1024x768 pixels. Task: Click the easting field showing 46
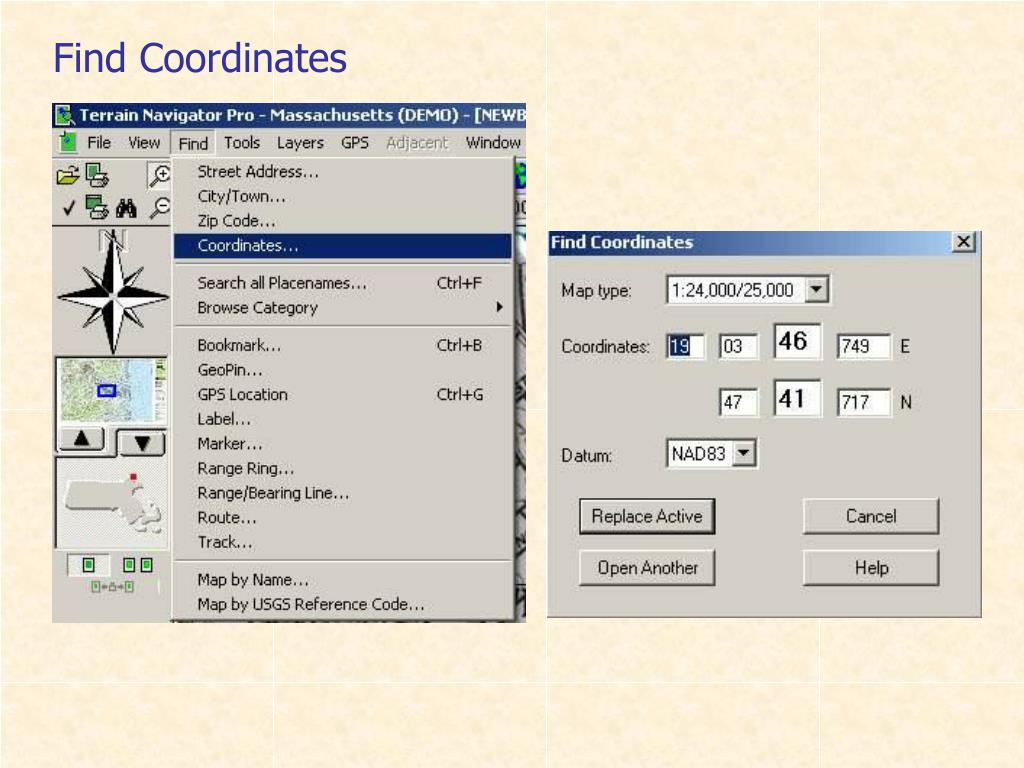pyautogui.click(x=797, y=340)
